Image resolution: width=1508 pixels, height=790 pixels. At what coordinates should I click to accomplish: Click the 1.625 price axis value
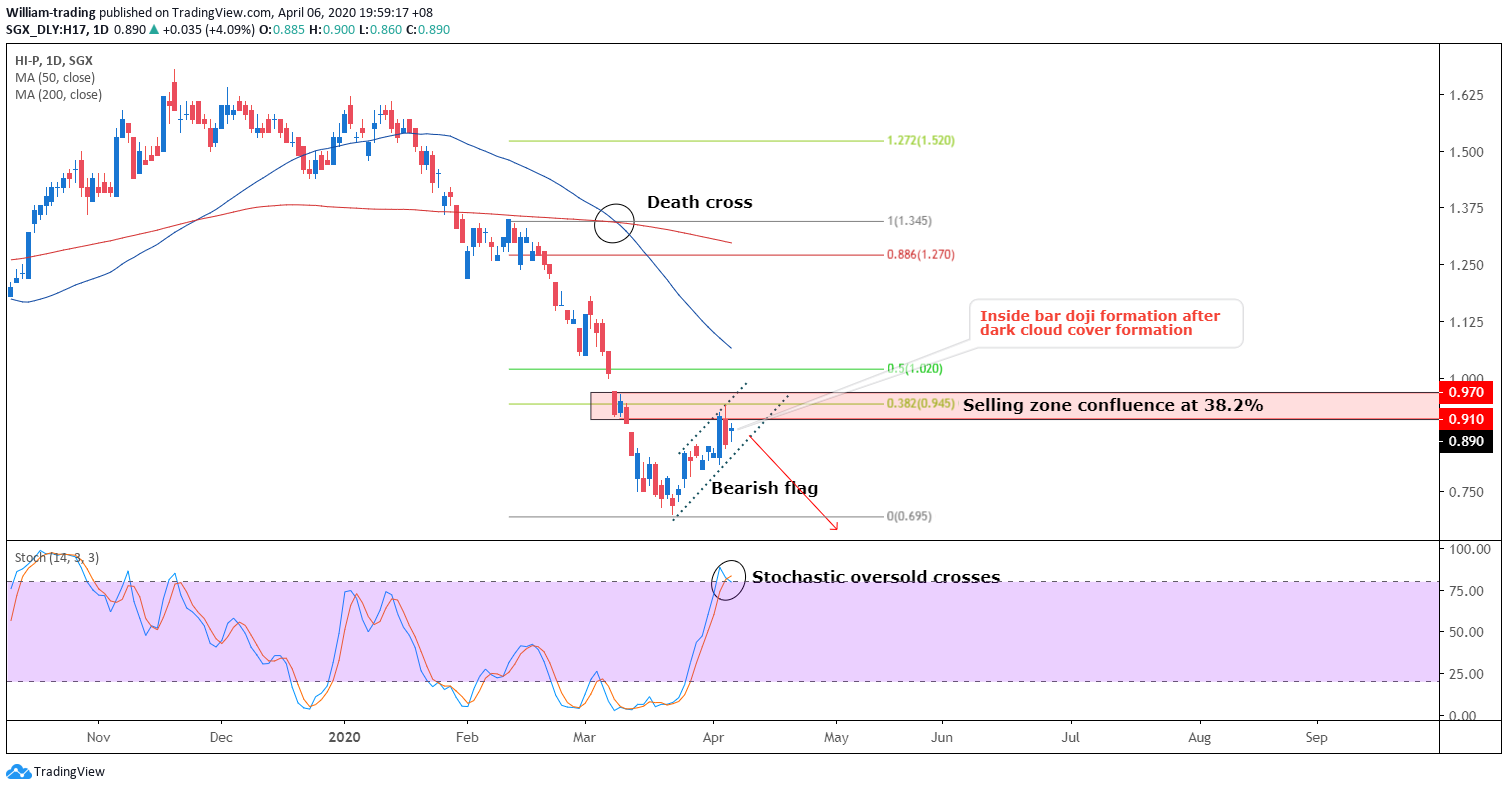pyautogui.click(x=1465, y=96)
